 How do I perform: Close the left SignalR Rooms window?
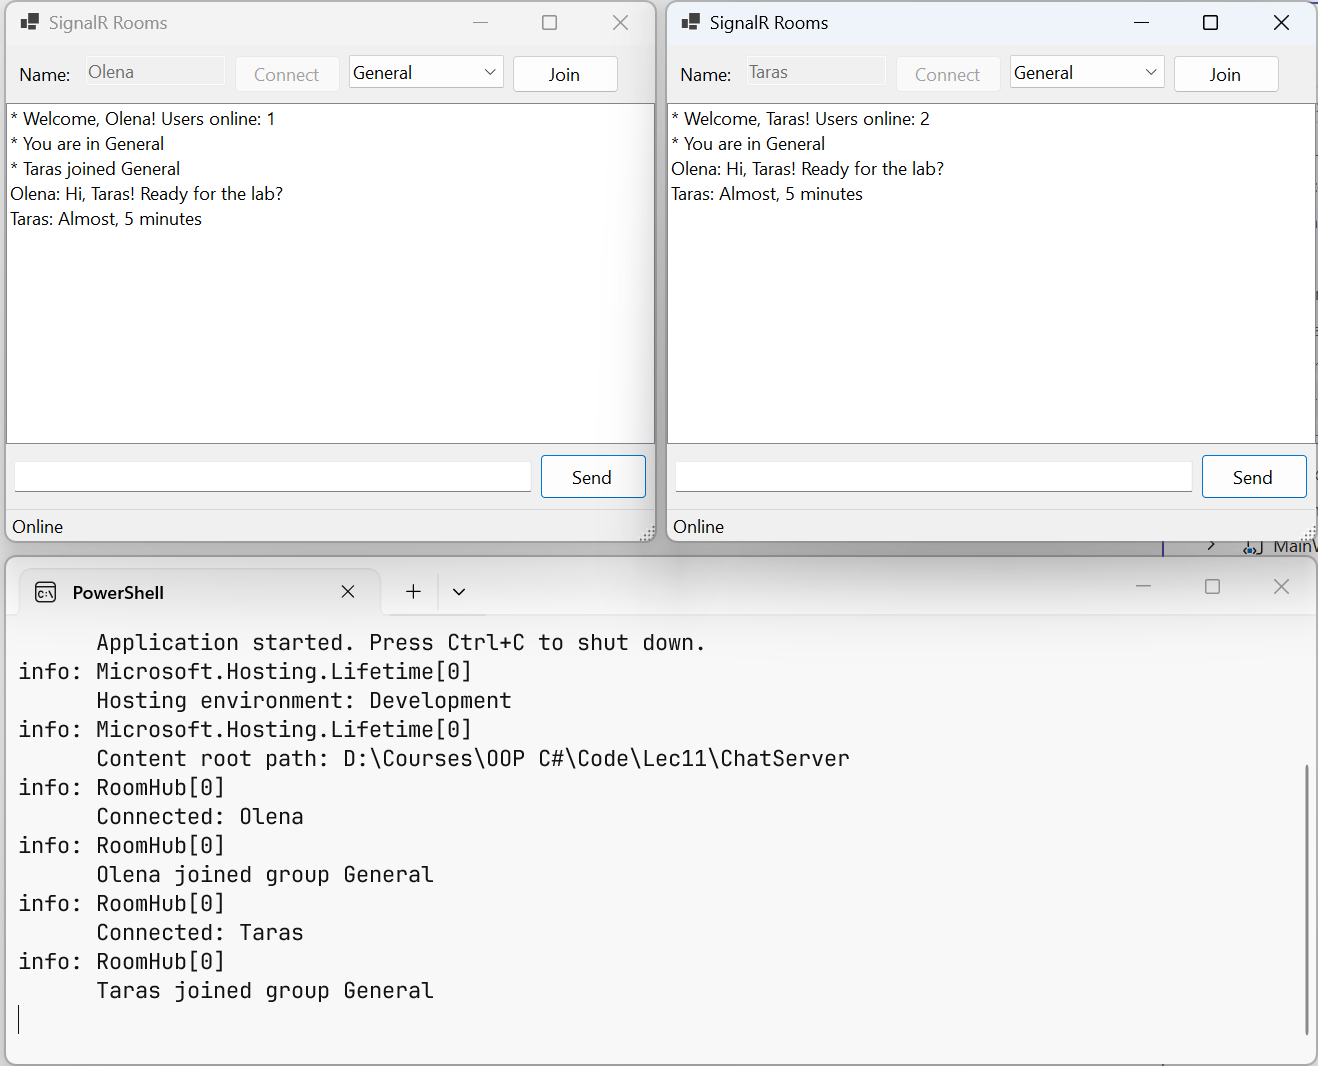[x=620, y=22]
